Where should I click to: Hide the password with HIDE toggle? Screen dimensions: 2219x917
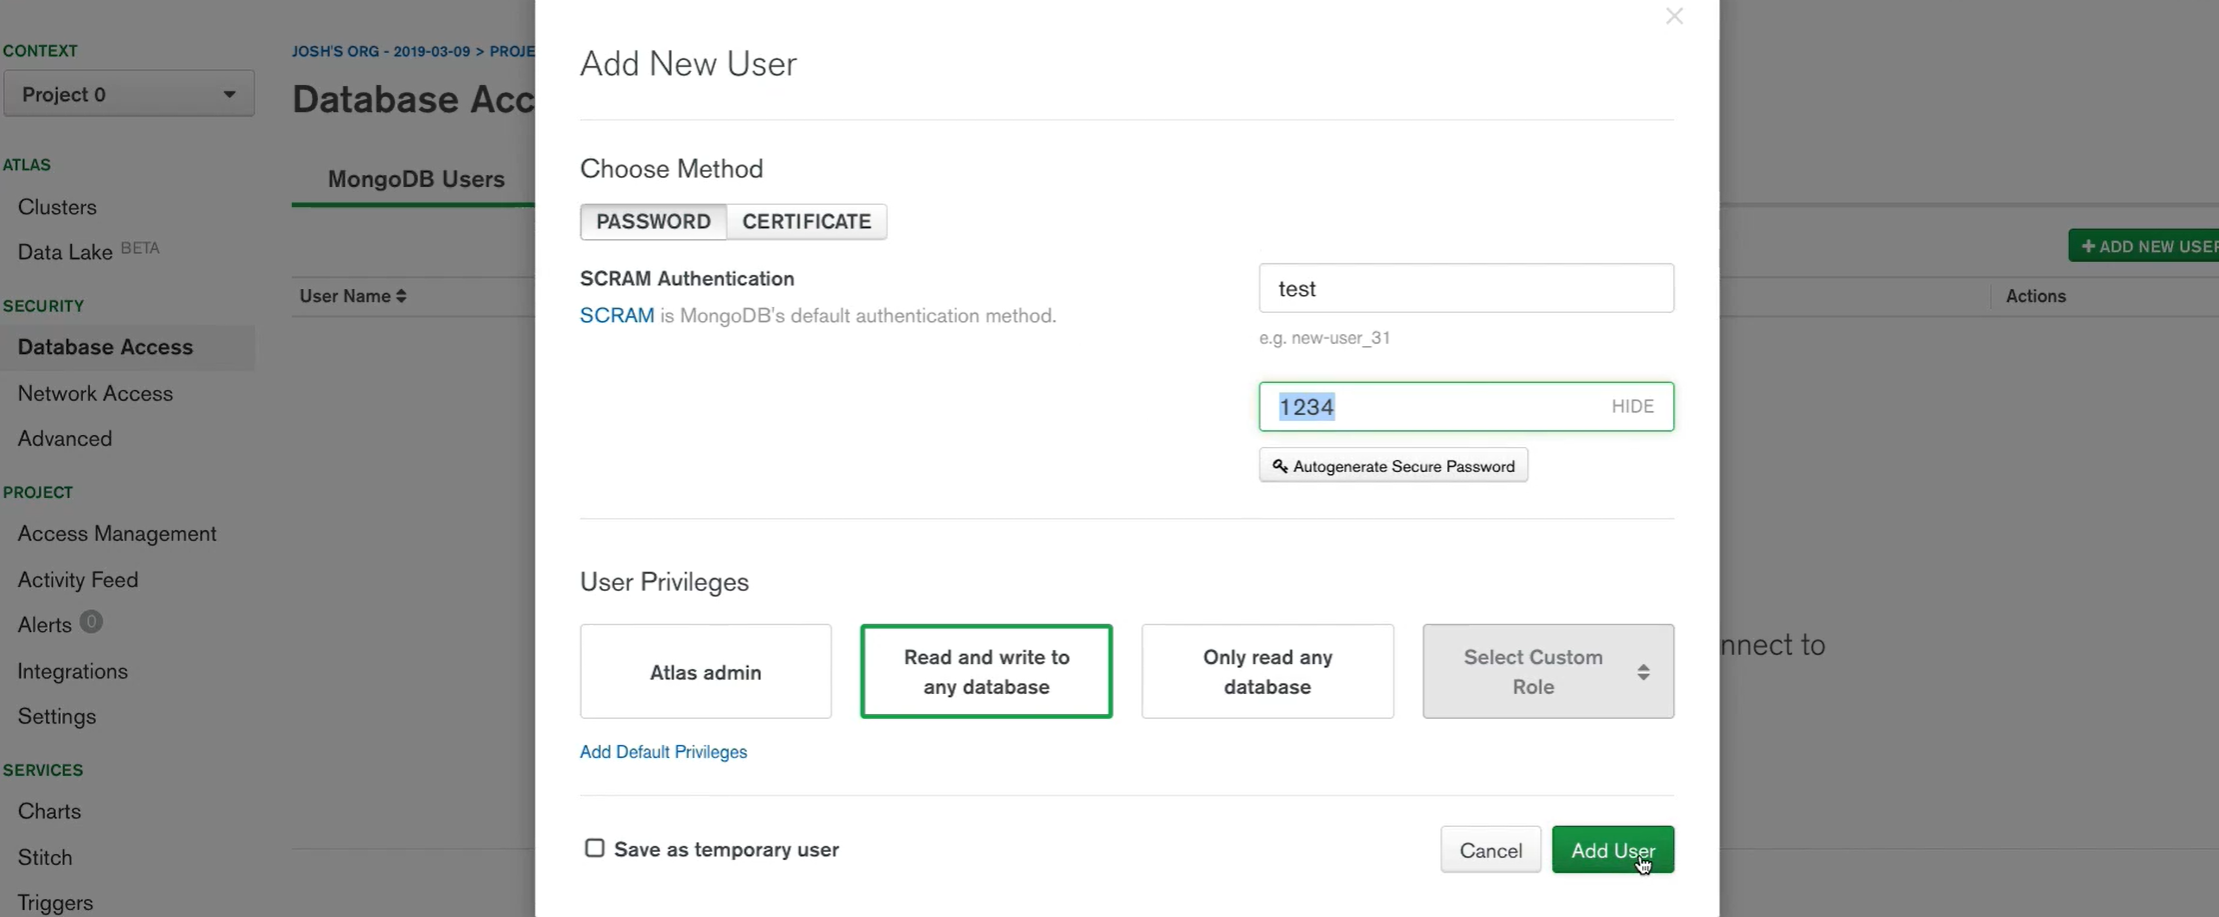(x=1632, y=406)
